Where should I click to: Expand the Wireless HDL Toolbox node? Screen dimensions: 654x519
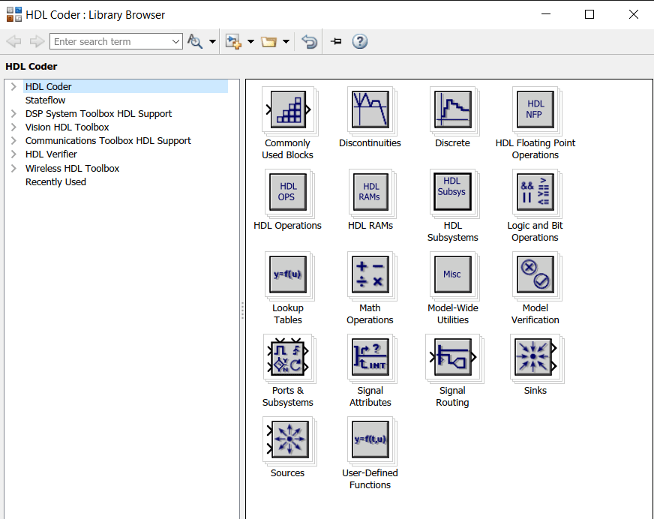pos(13,168)
